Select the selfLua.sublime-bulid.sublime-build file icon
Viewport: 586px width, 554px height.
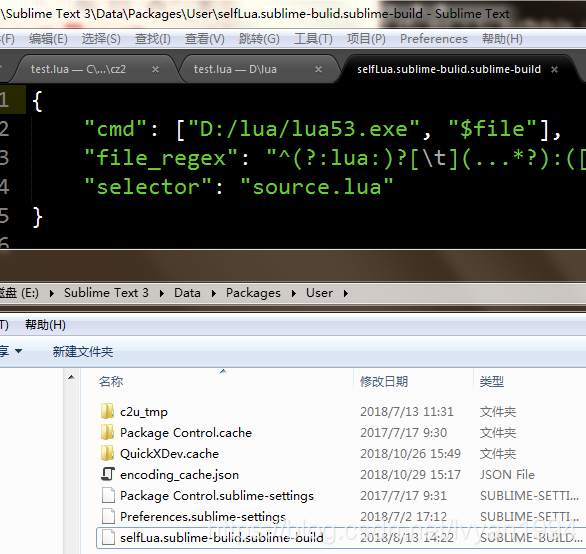tap(108, 538)
